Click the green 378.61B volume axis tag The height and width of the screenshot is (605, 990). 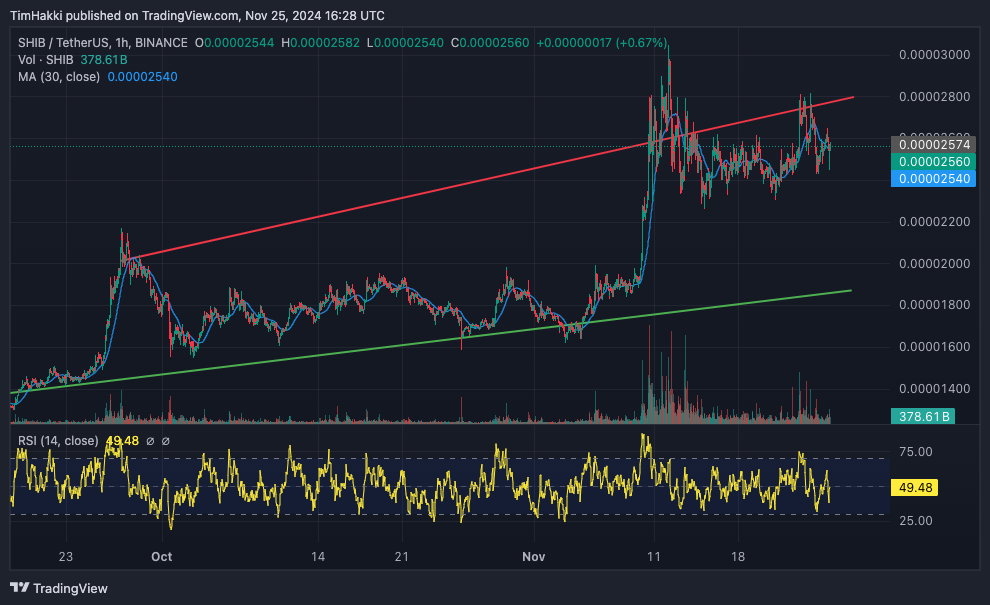click(x=923, y=416)
